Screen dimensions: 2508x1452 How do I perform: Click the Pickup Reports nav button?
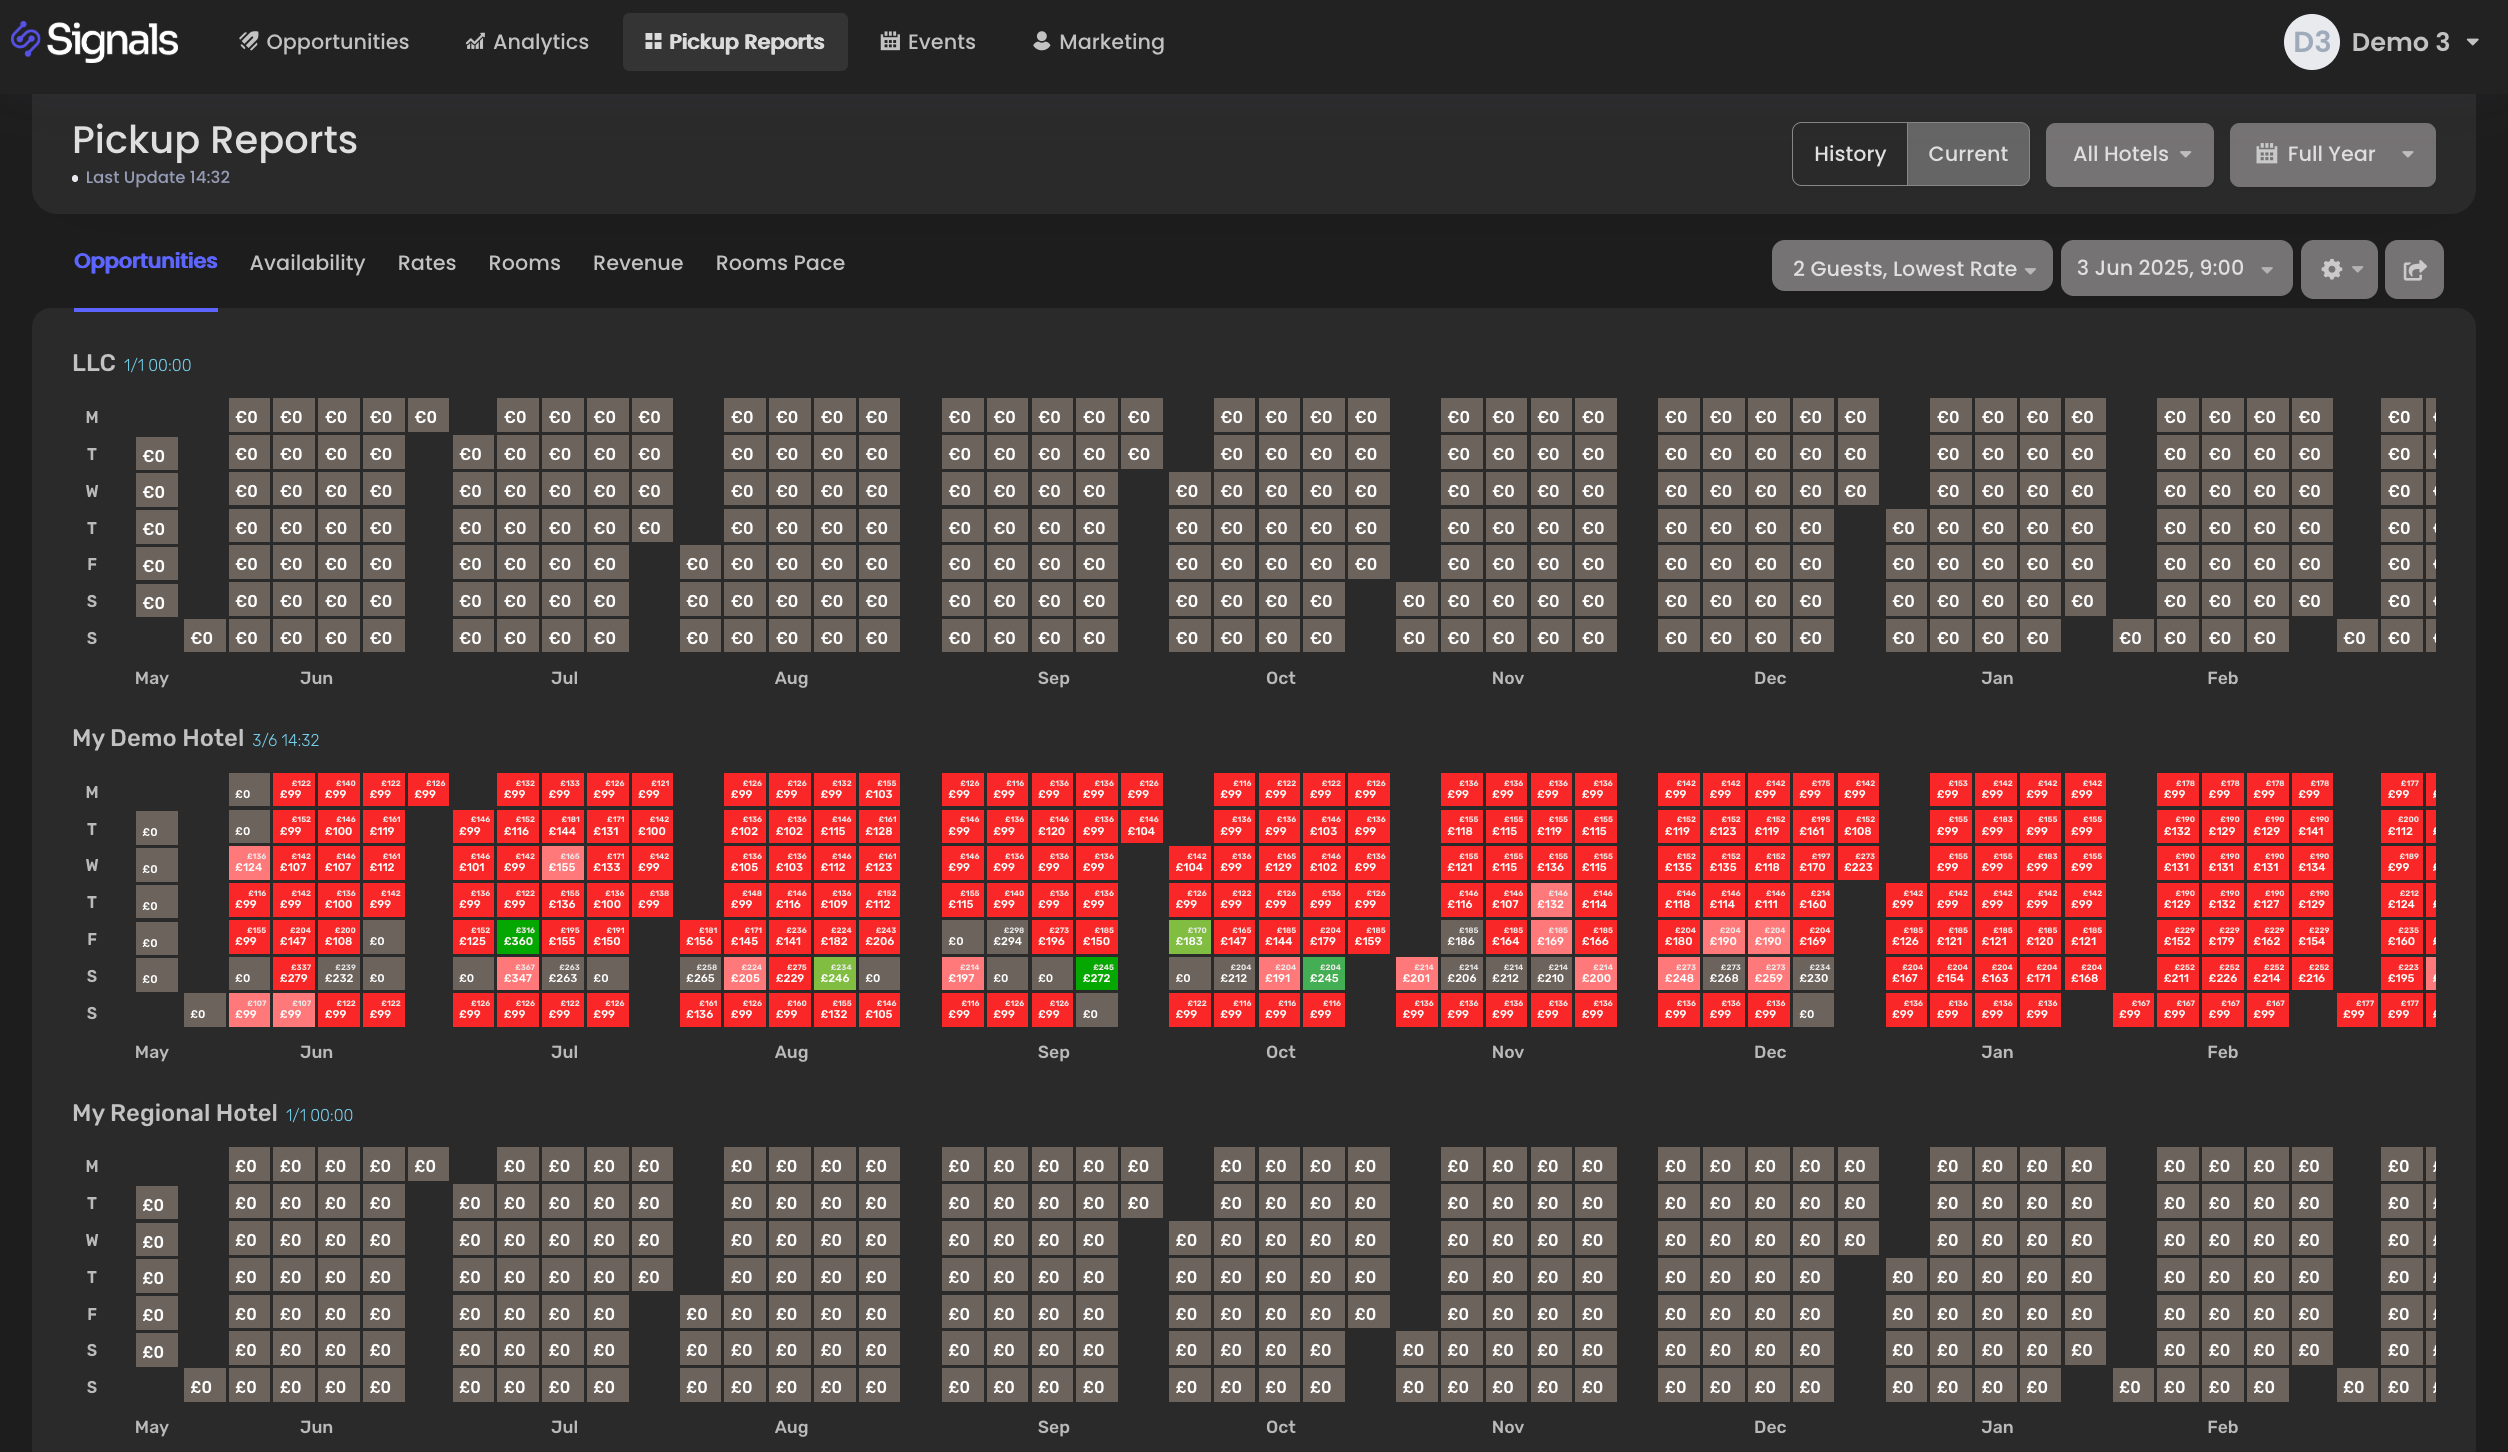point(735,42)
